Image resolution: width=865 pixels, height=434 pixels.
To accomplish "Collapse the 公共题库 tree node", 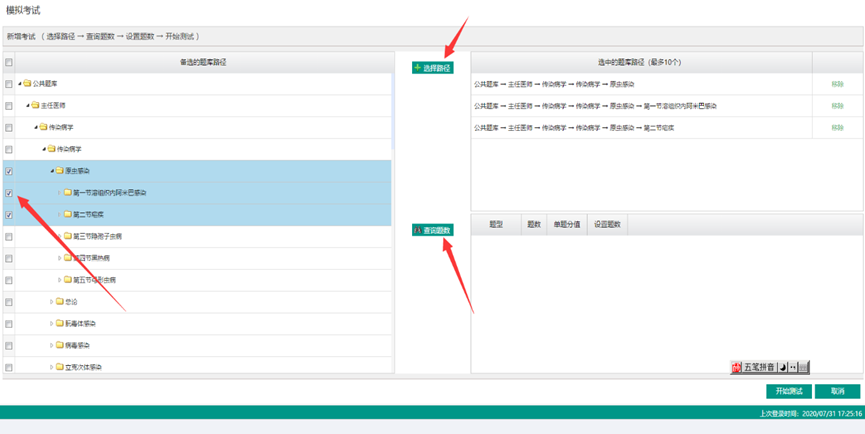I will point(20,84).
